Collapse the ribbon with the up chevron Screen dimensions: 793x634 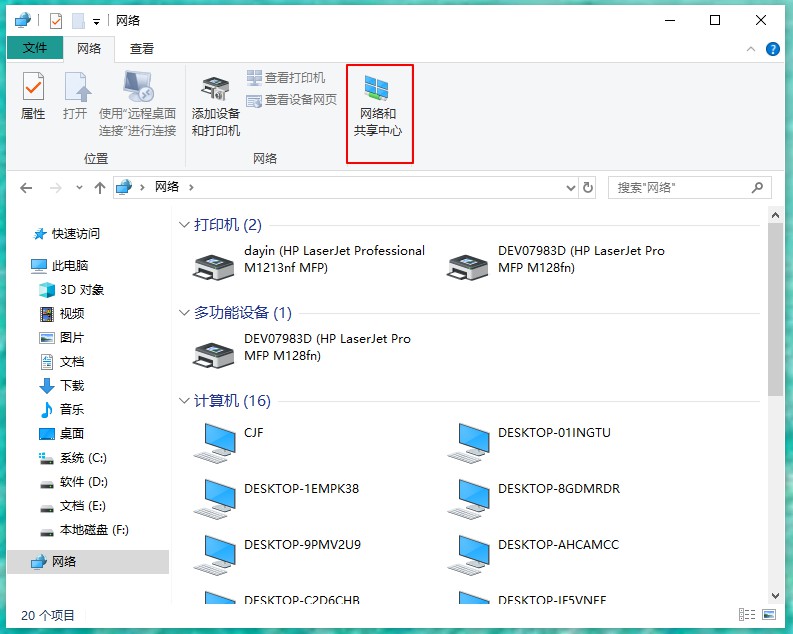coord(751,48)
